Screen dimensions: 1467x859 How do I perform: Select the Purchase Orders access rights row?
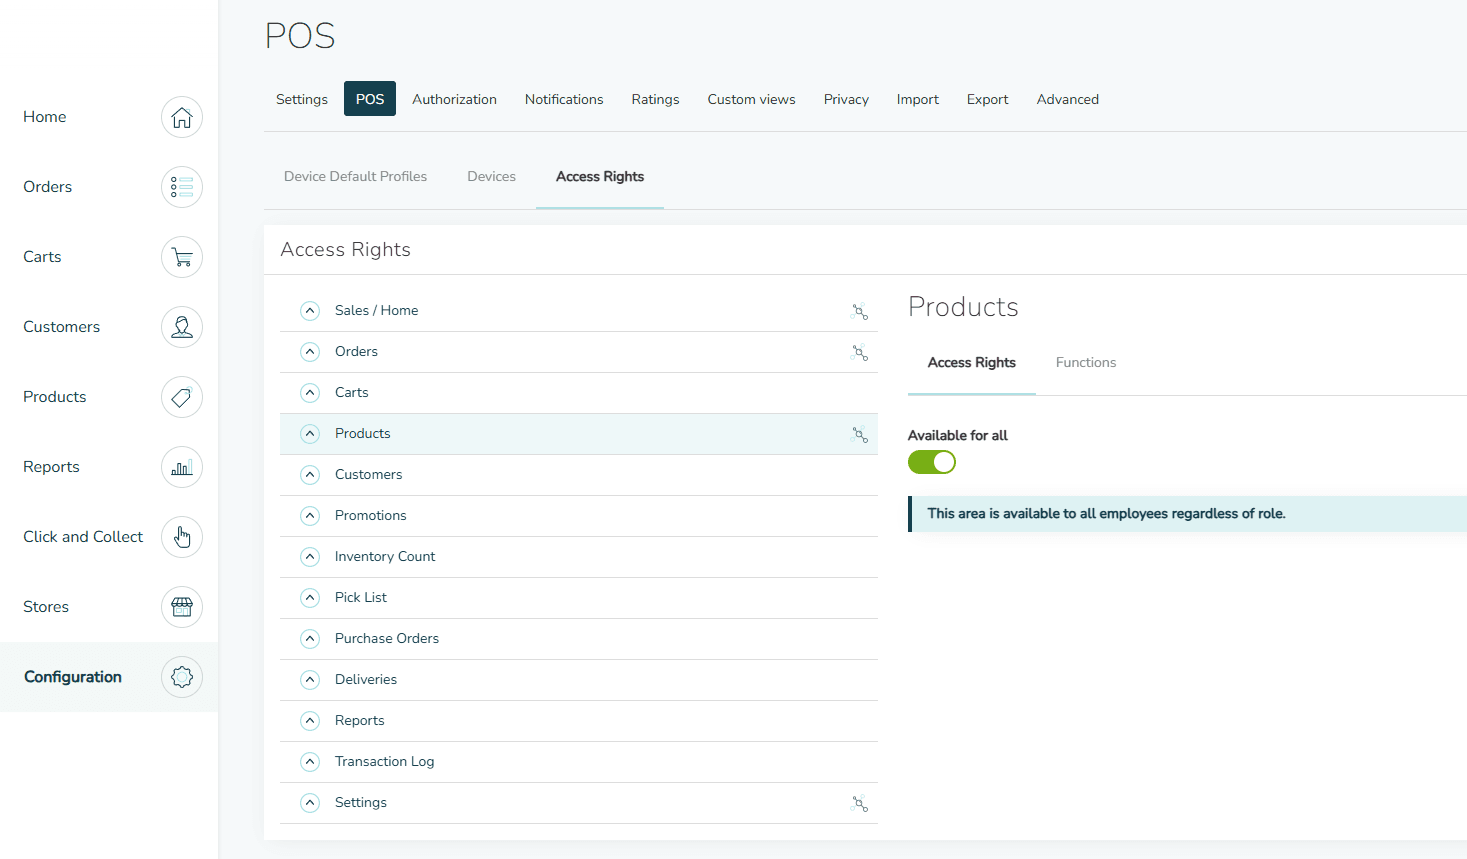click(x=579, y=639)
